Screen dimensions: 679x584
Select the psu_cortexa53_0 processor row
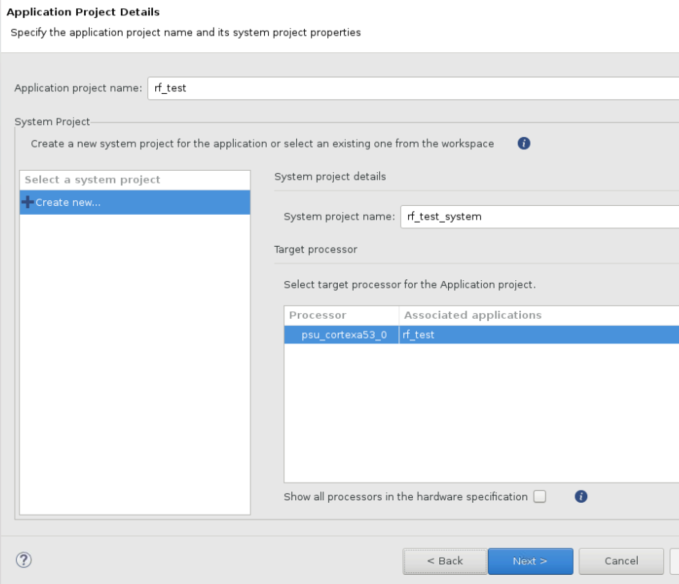[343, 335]
